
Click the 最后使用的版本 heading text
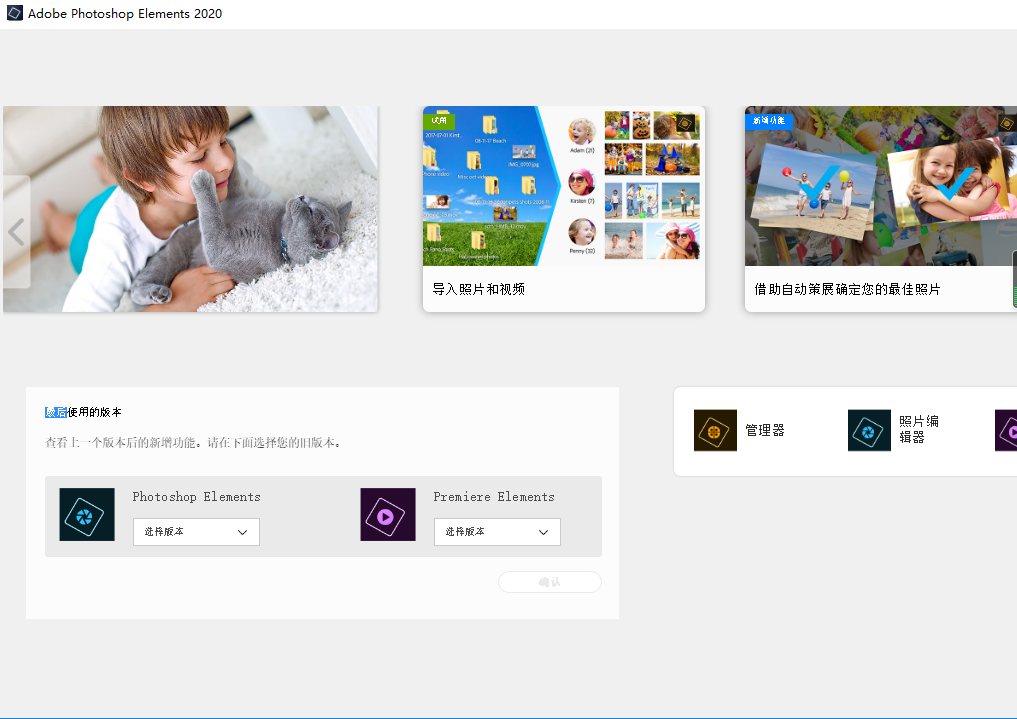84,412
